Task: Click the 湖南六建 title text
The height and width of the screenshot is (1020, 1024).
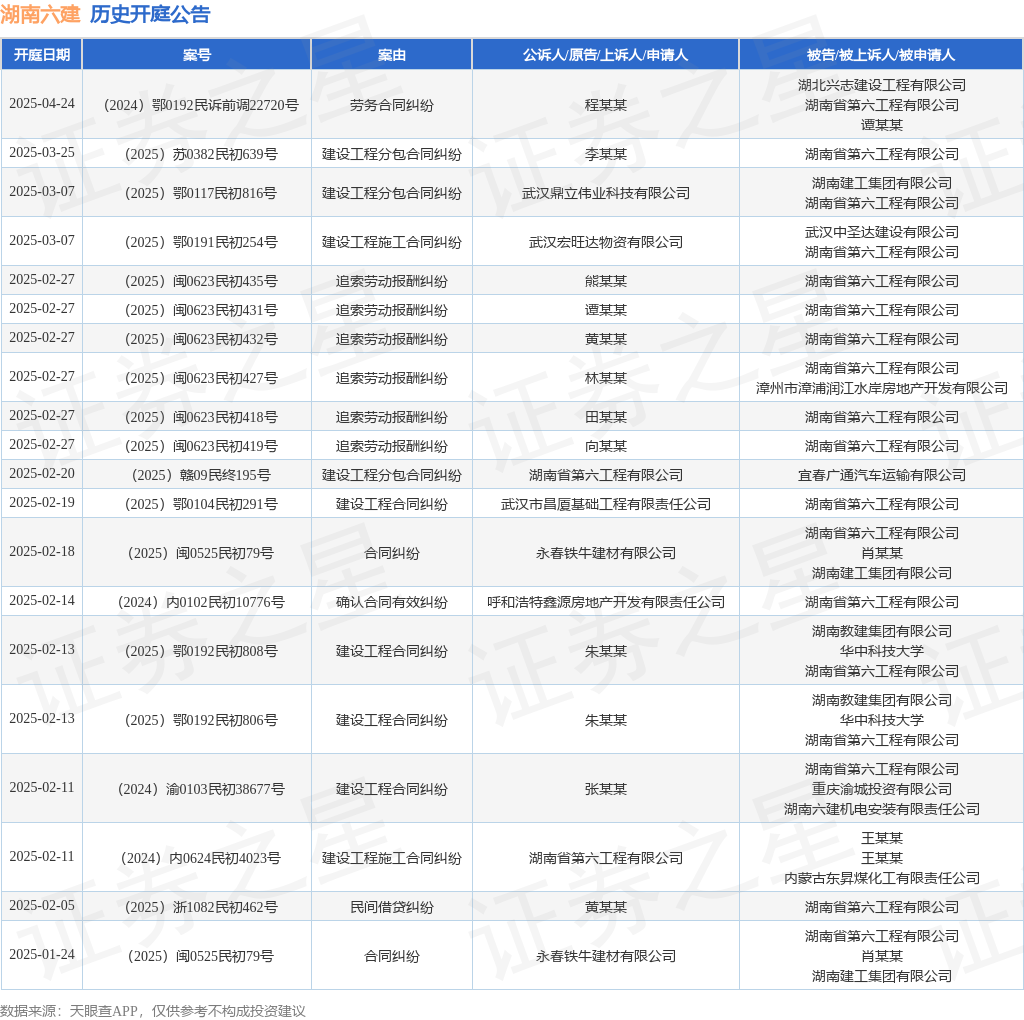Action: tap(40, 14)
